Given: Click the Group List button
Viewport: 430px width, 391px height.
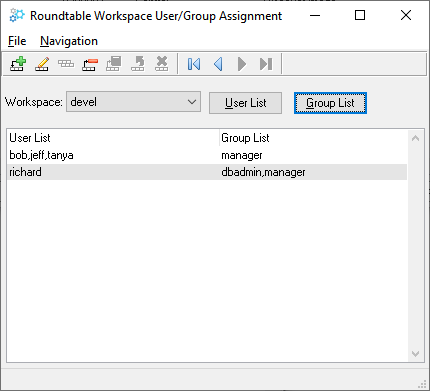Looking at the screenshot, I should (x=330, y=103).
